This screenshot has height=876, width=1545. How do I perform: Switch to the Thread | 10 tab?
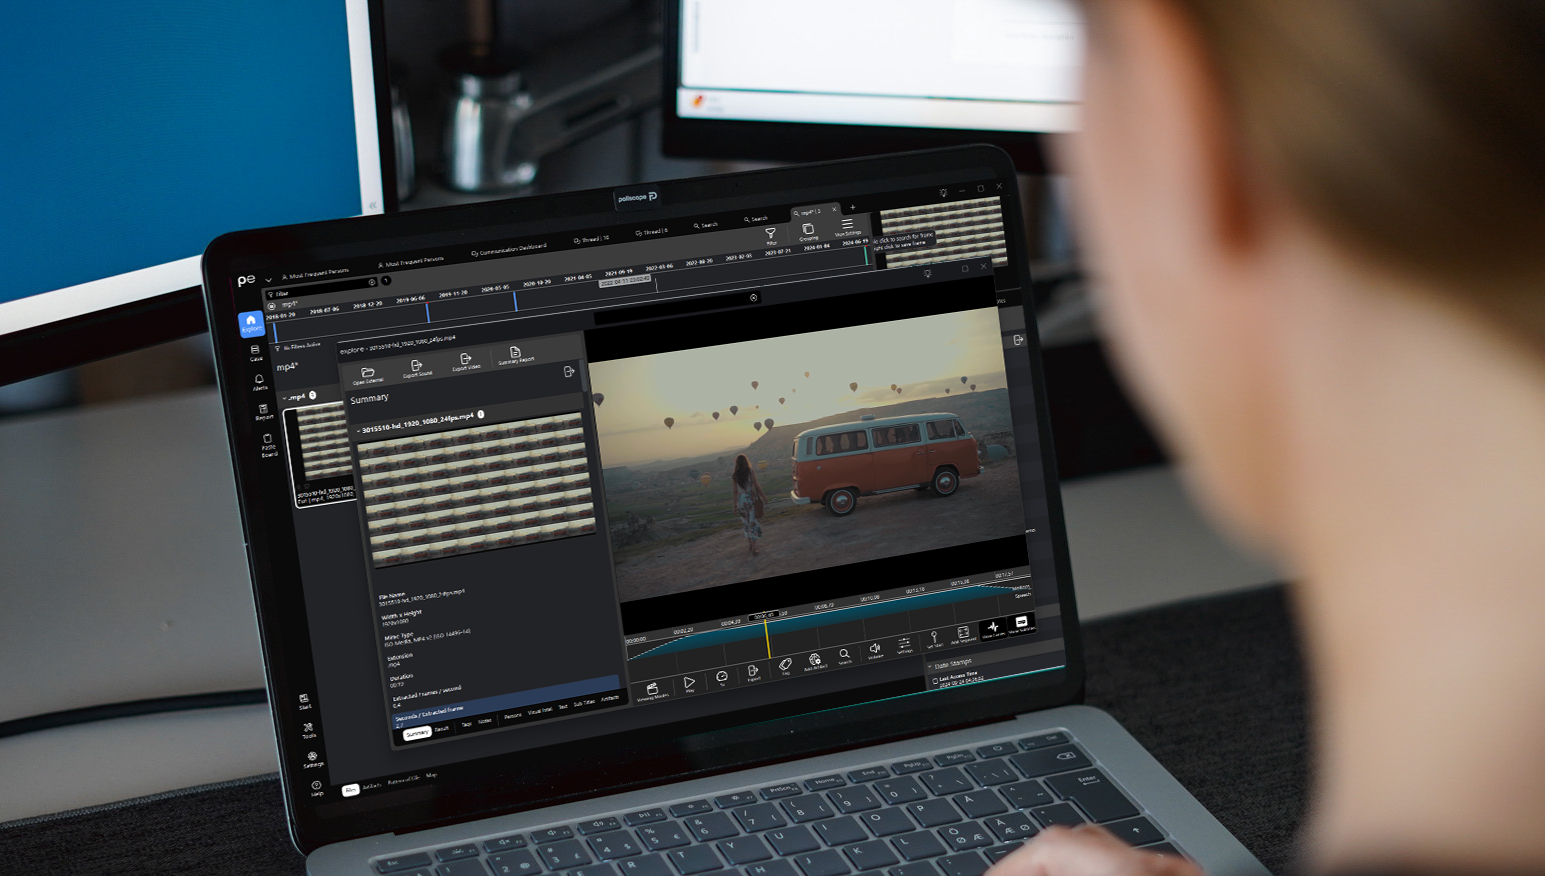tap(591, 239)
